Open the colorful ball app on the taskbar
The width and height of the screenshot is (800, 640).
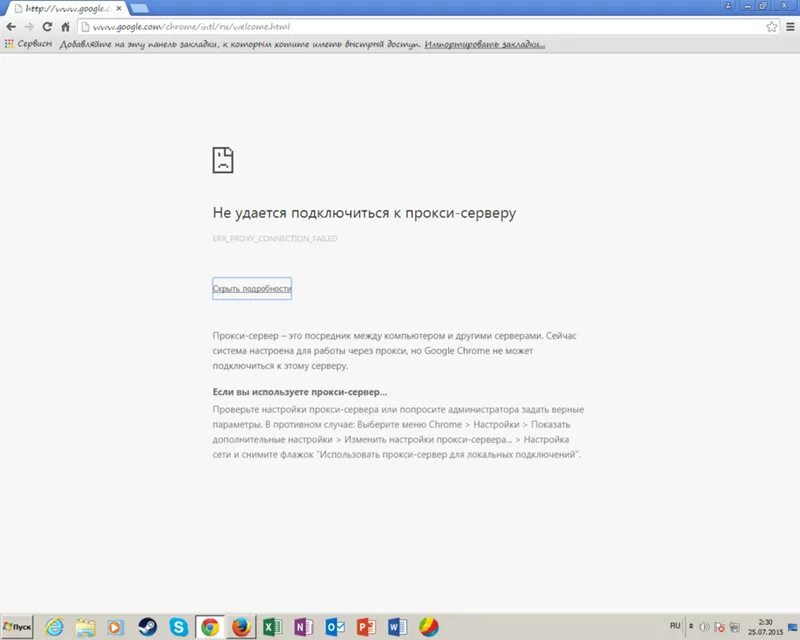[x=429, y=627]
